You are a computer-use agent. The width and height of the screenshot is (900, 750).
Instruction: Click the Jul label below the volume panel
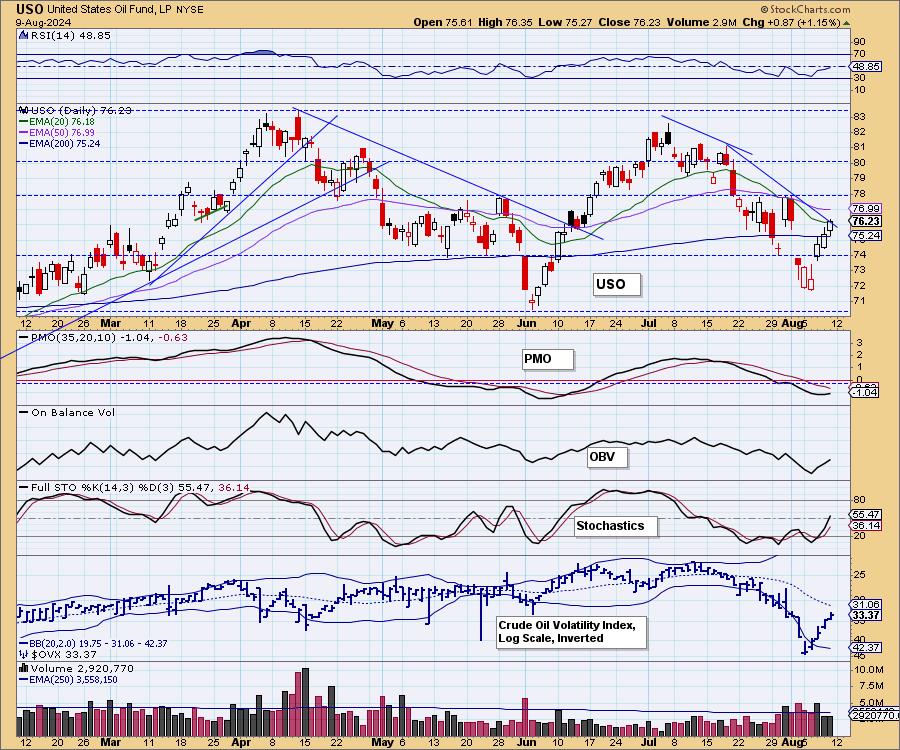coord(649,742)
